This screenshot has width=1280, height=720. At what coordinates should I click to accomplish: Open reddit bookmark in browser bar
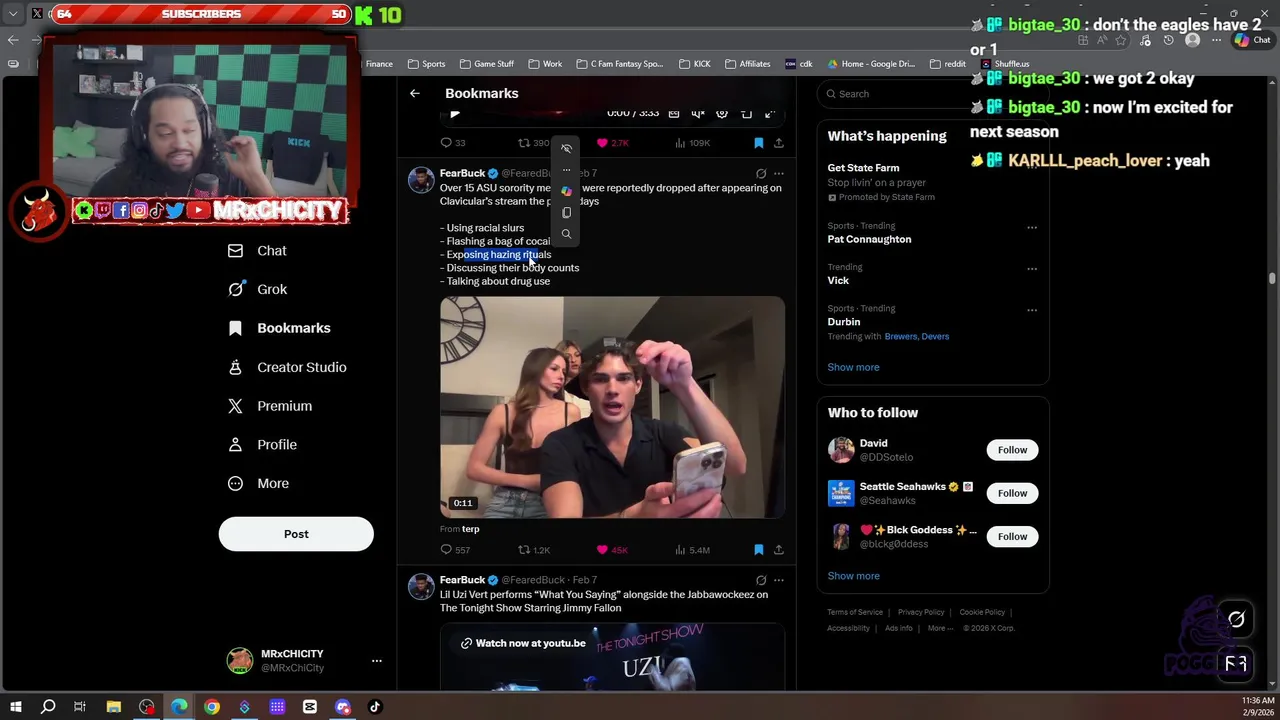pyautogui.click(x=948, y=64)
